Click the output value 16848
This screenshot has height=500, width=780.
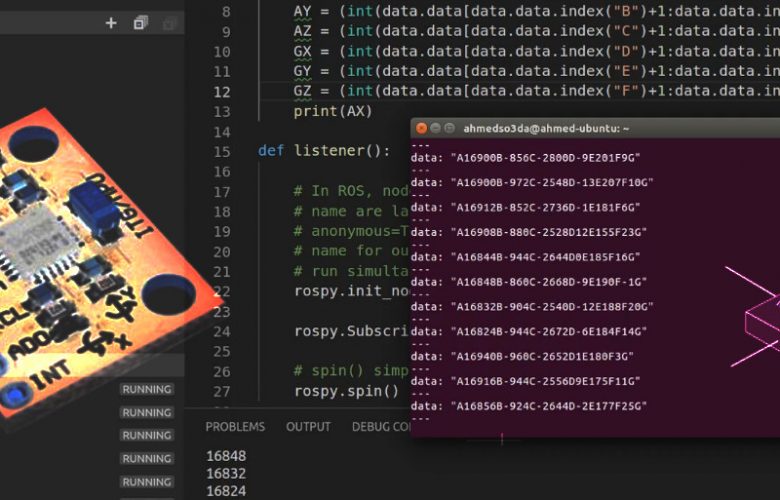click(226, 456)
